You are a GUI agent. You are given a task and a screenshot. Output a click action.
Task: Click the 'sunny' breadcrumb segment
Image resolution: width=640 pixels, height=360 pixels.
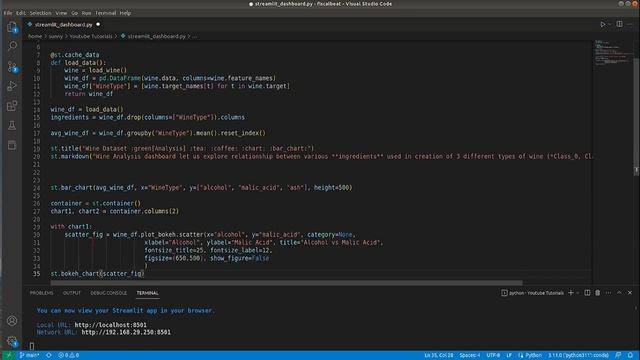[56, 36]
